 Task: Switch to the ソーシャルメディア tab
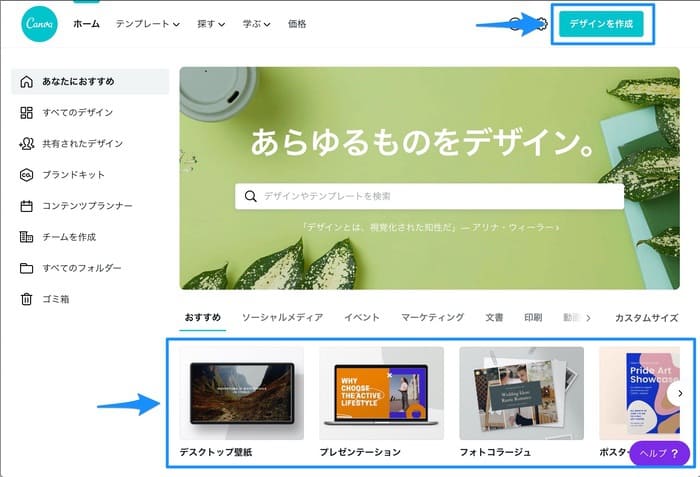pyautogui.click(x=282, y=318)
